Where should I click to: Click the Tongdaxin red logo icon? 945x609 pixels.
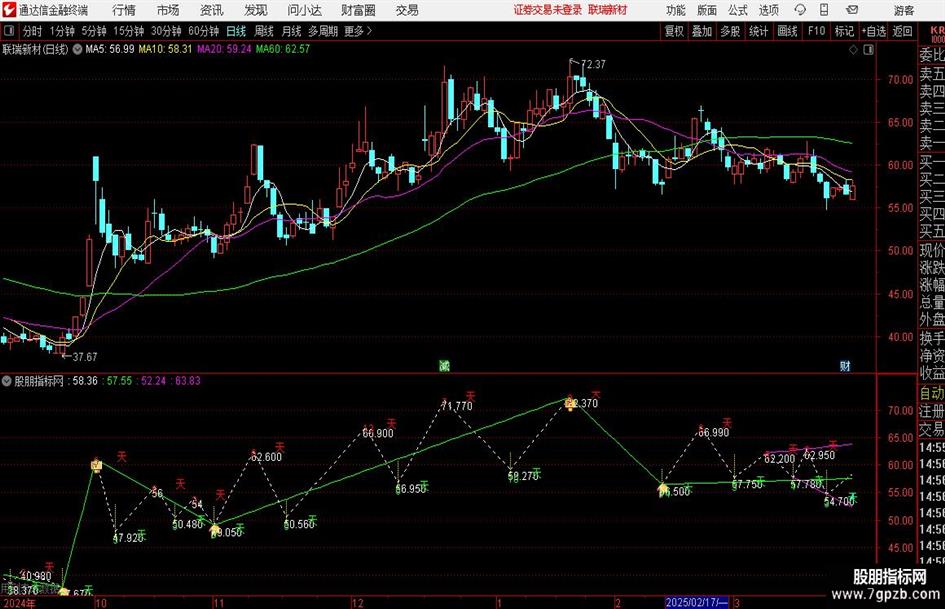9,10
